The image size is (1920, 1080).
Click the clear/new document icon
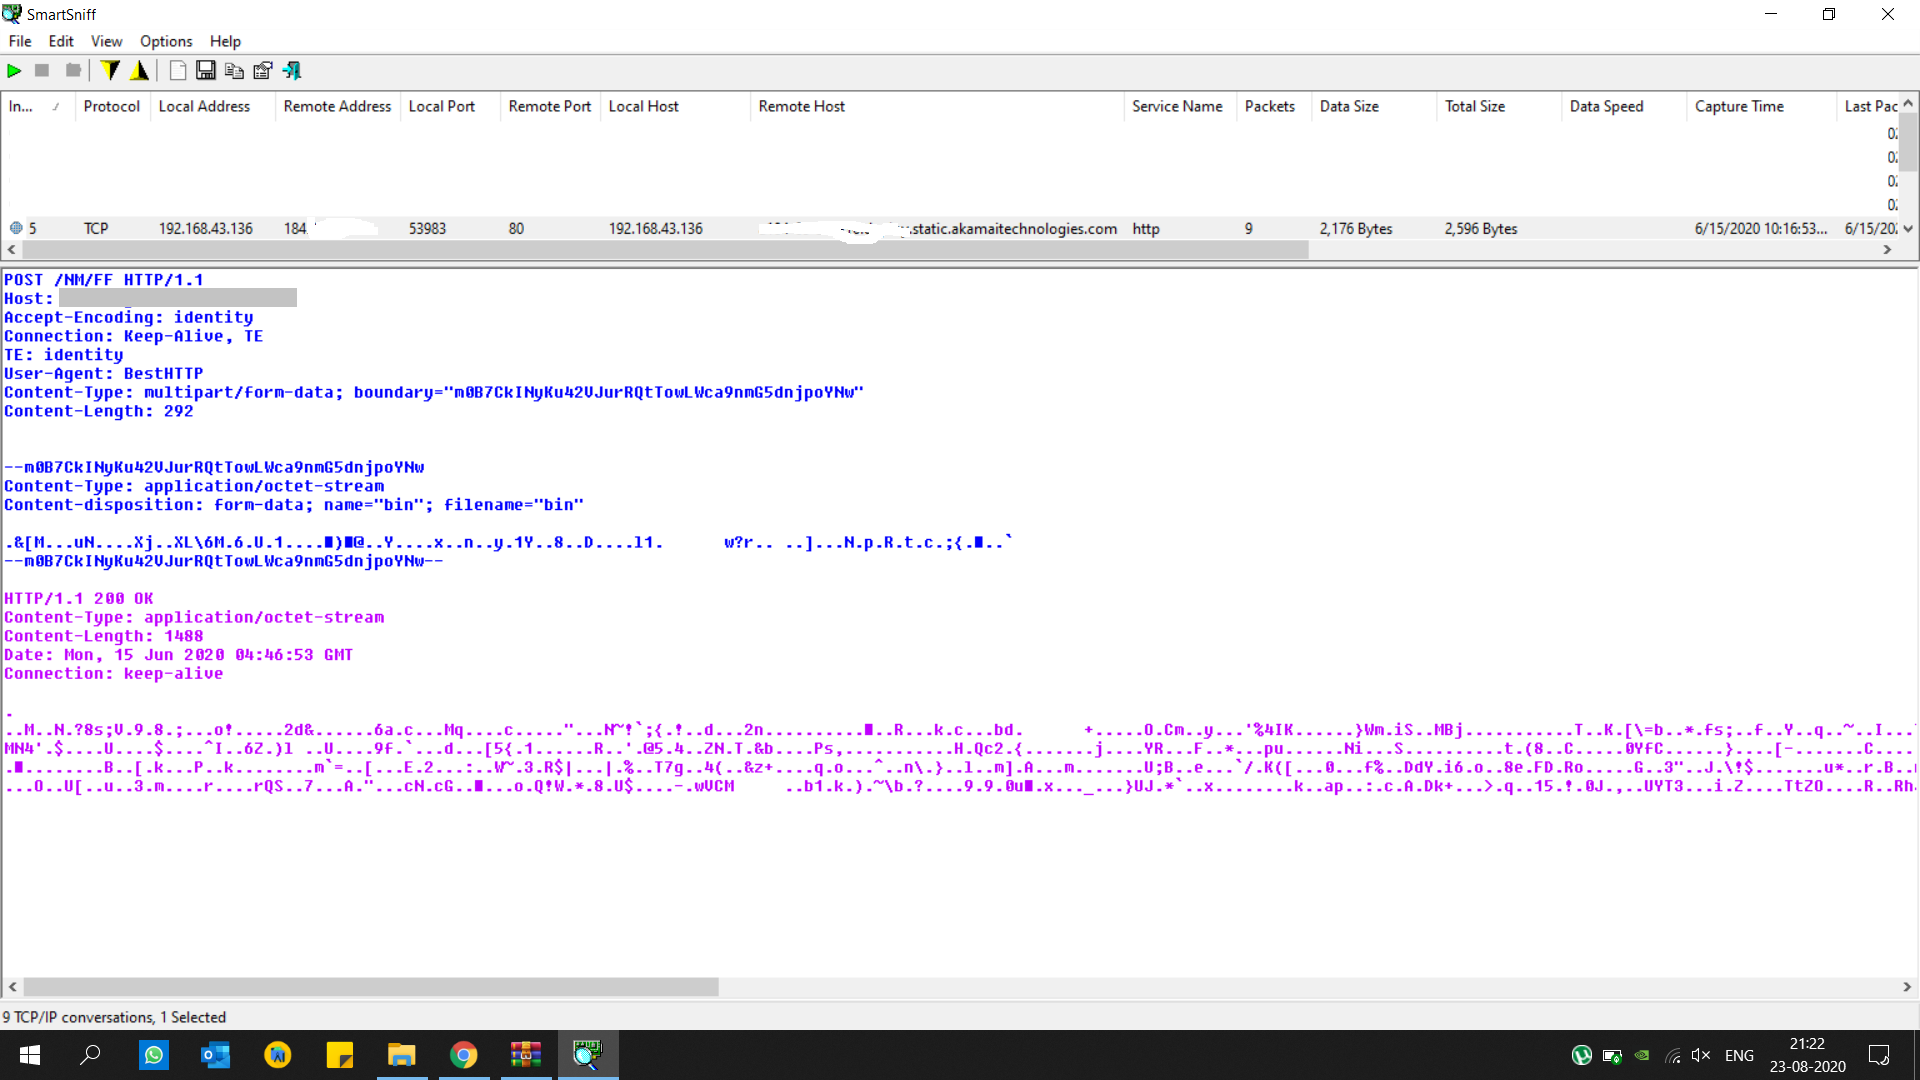click(x=177, y=71)
